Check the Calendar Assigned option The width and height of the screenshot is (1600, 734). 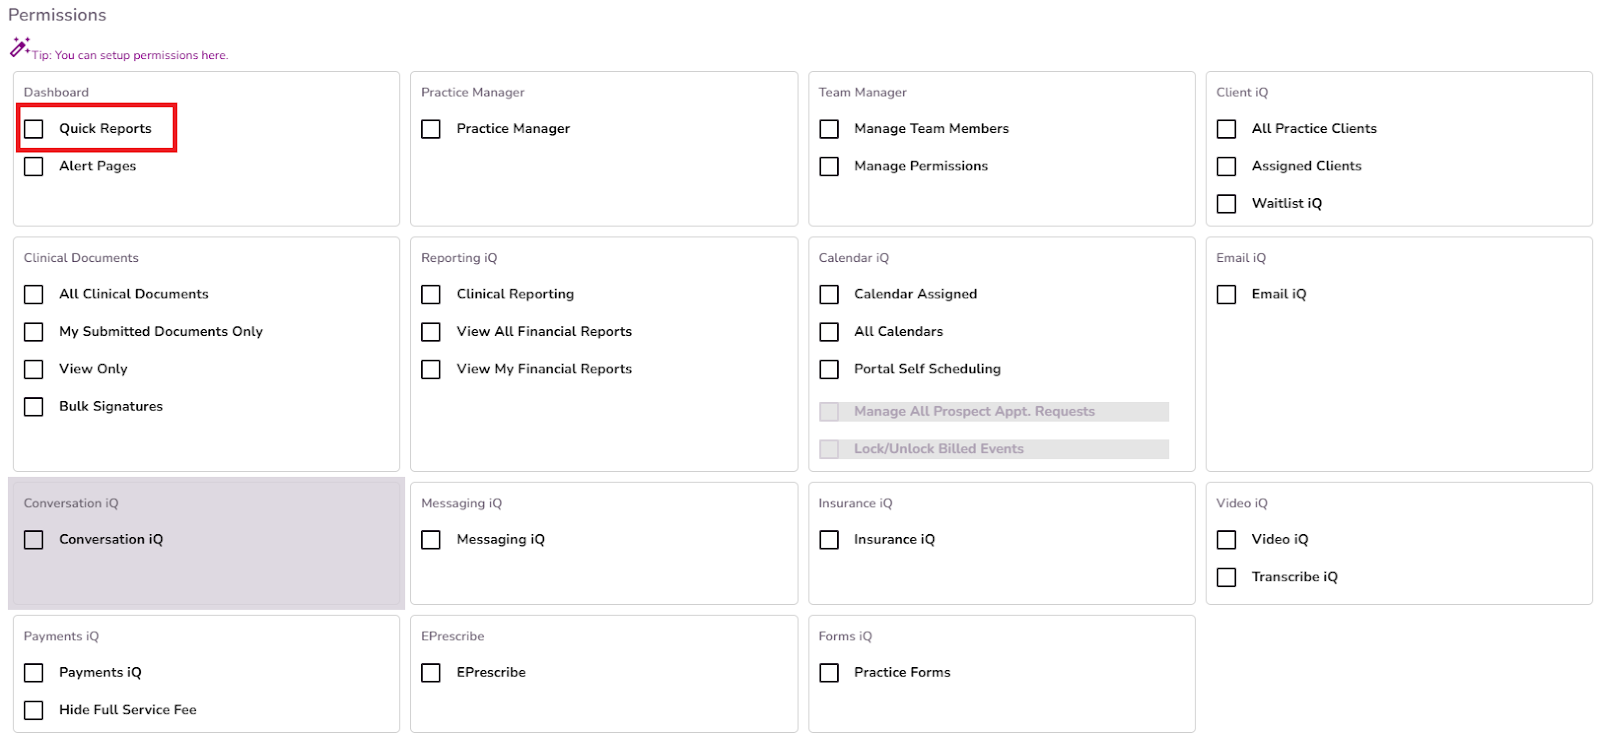pyautogui.click(x=829, y=294)
